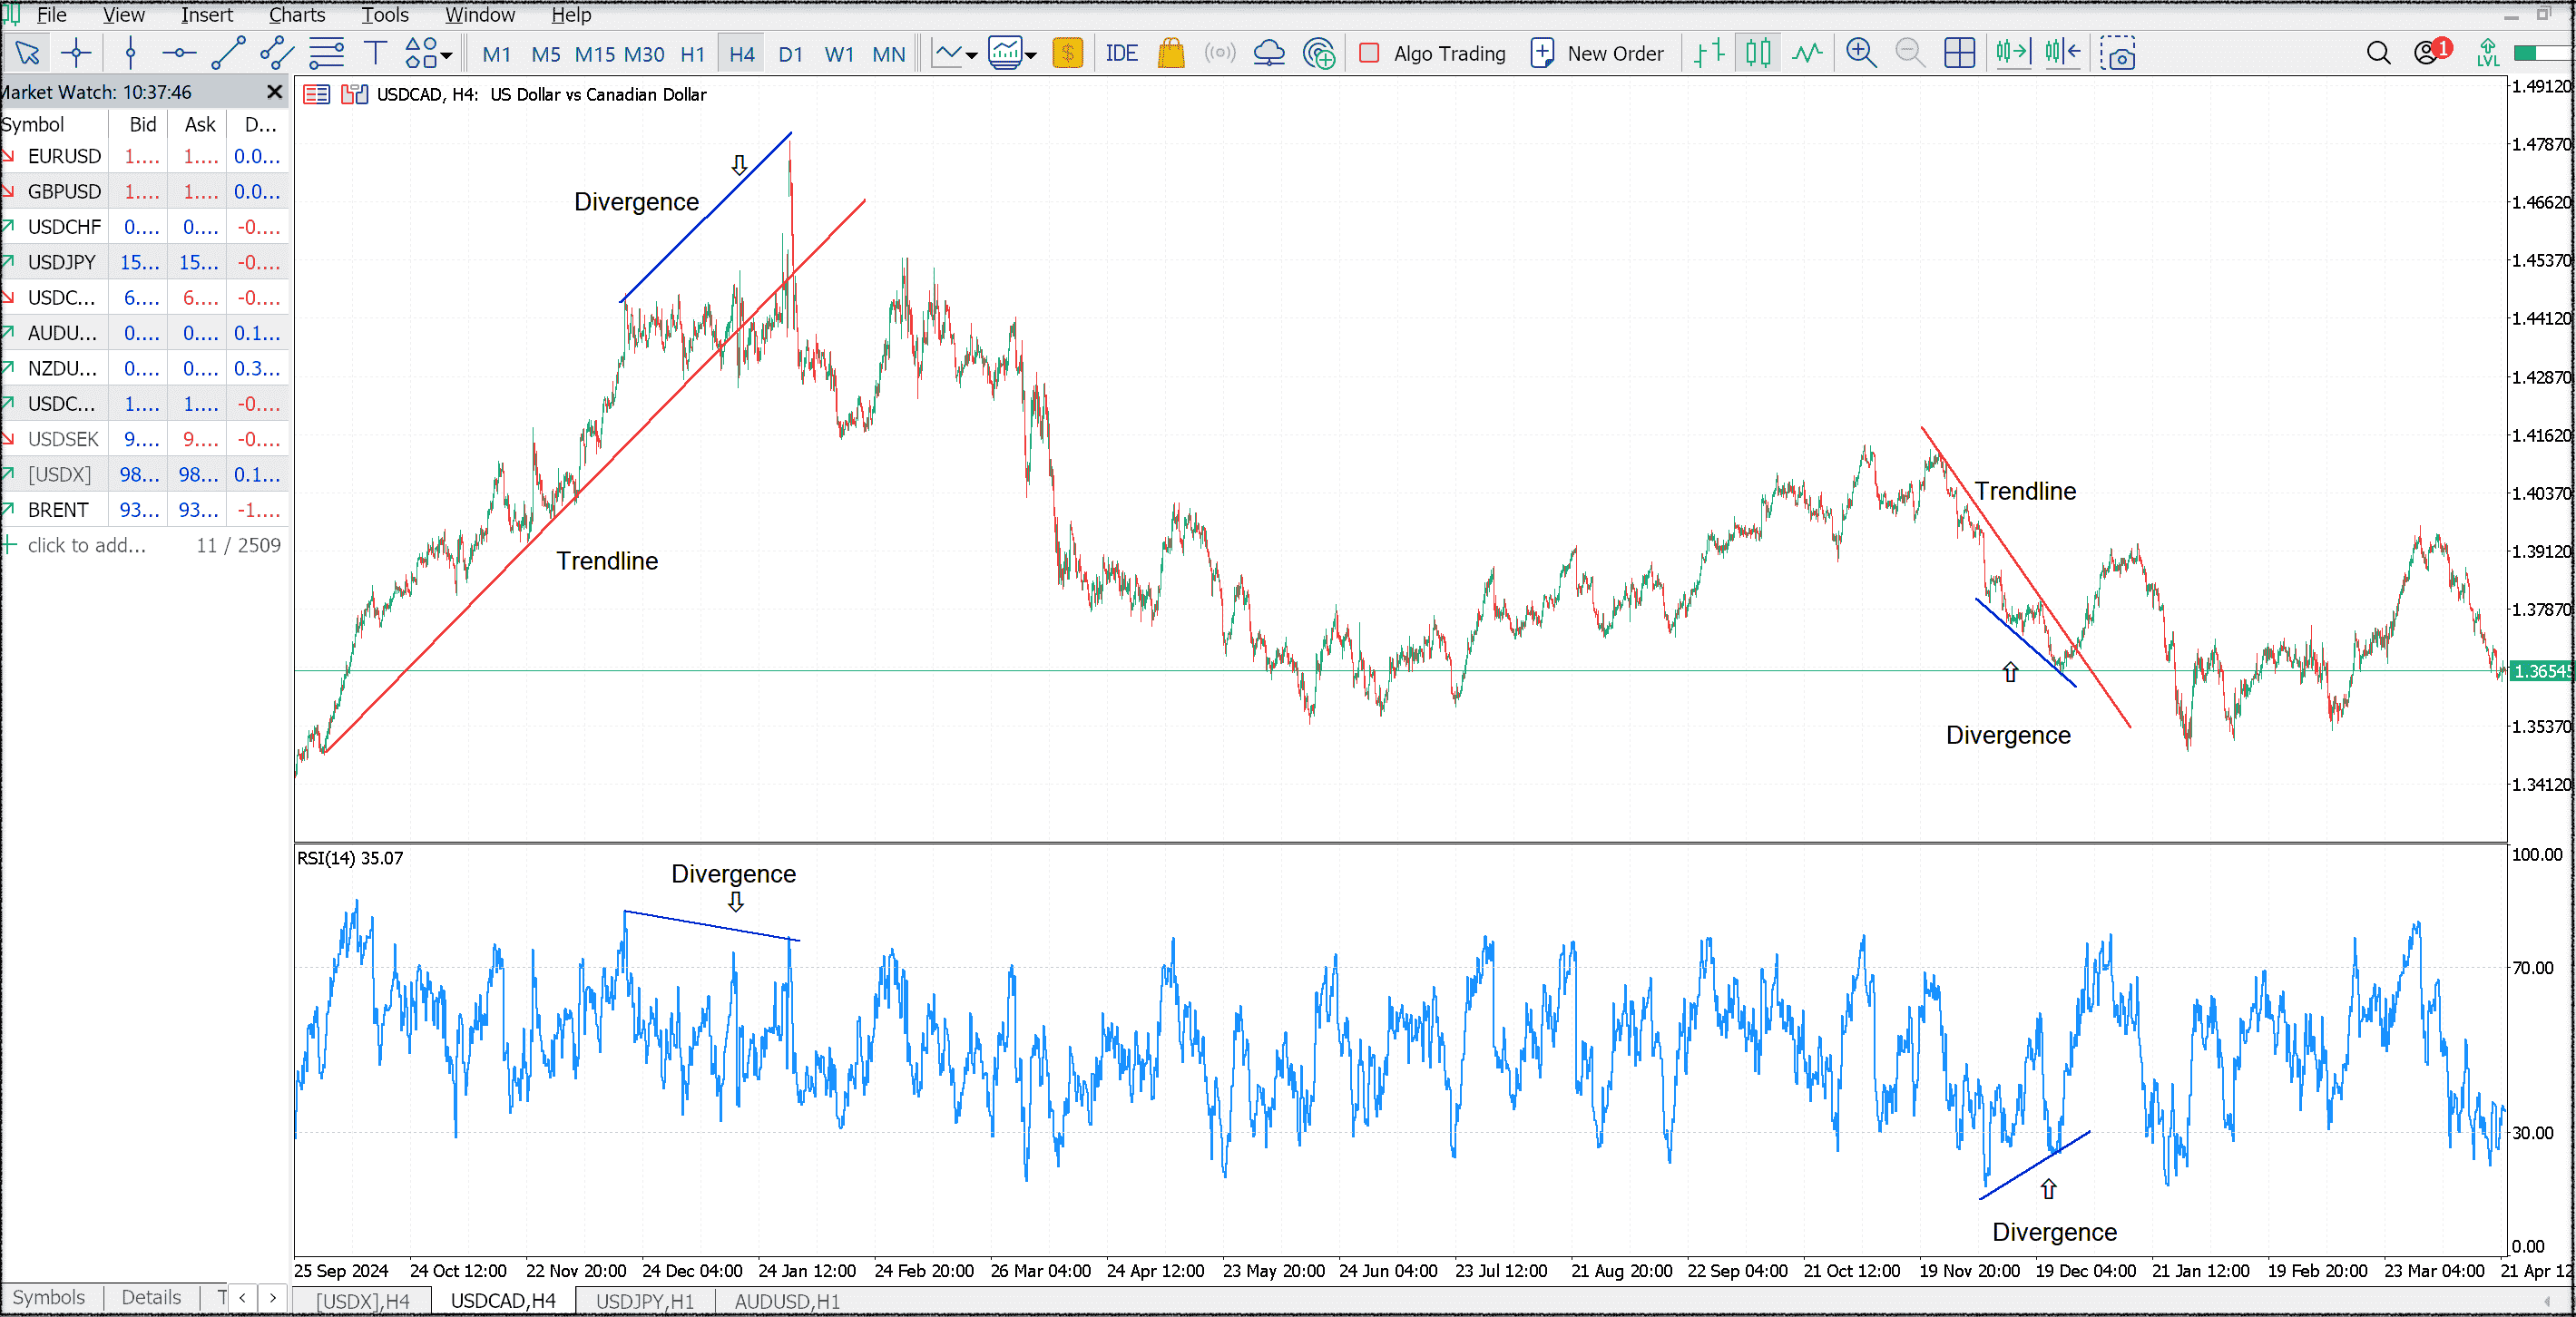Select the cursor arrow tool
2576x1317 pixels.
point(27,53)
